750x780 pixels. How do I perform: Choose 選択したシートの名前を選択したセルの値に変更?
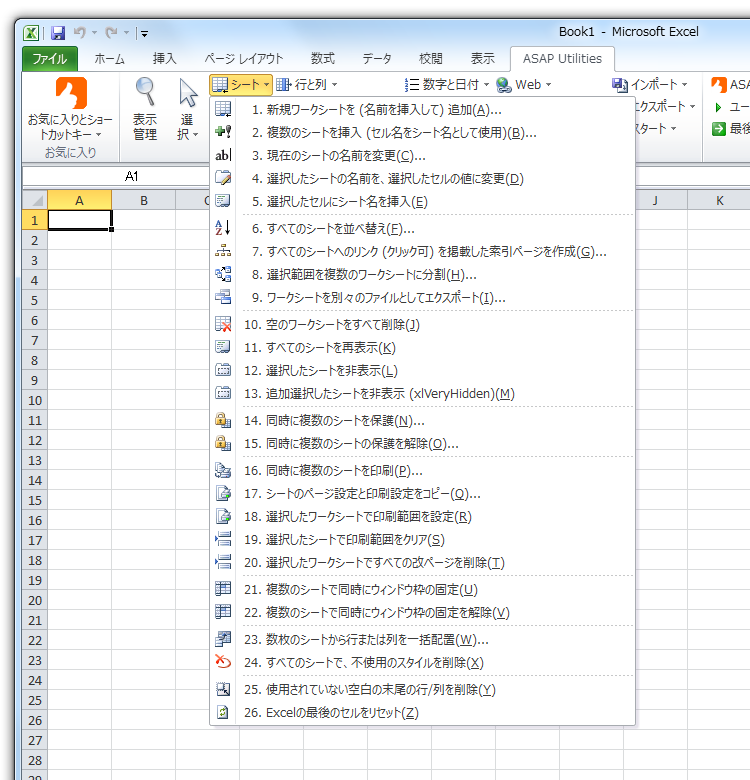pyautogui.click(x=423, y=179)
